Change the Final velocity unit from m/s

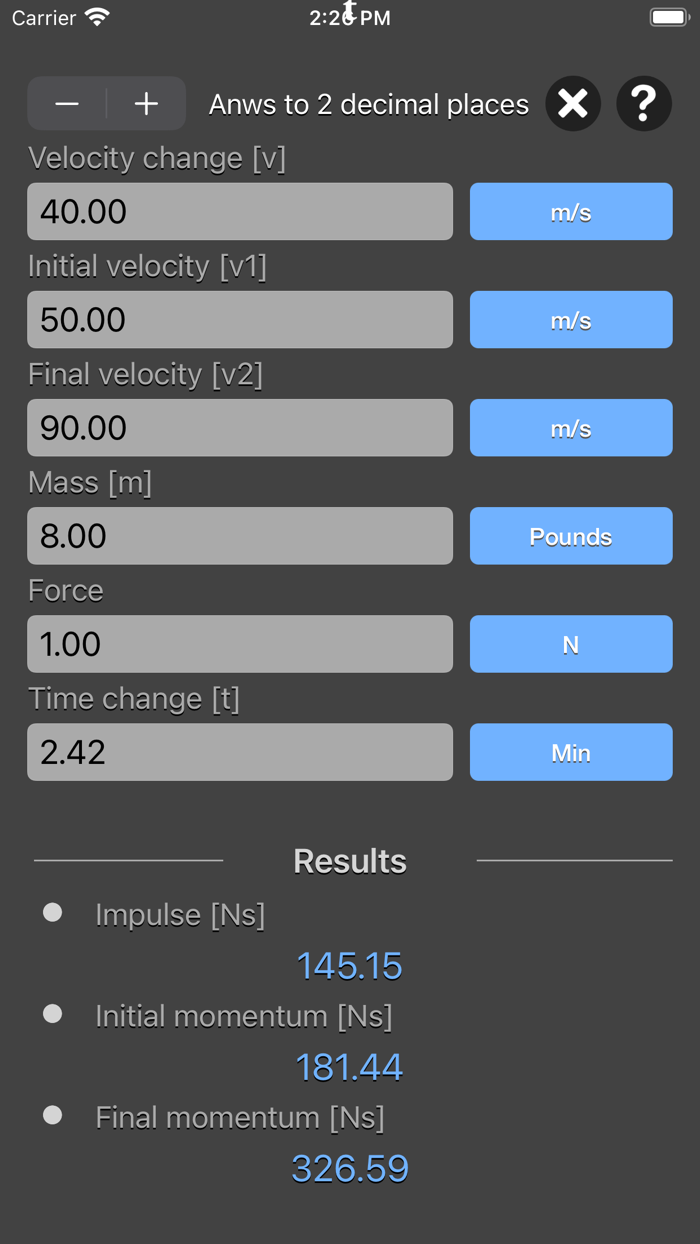(570, 428)
